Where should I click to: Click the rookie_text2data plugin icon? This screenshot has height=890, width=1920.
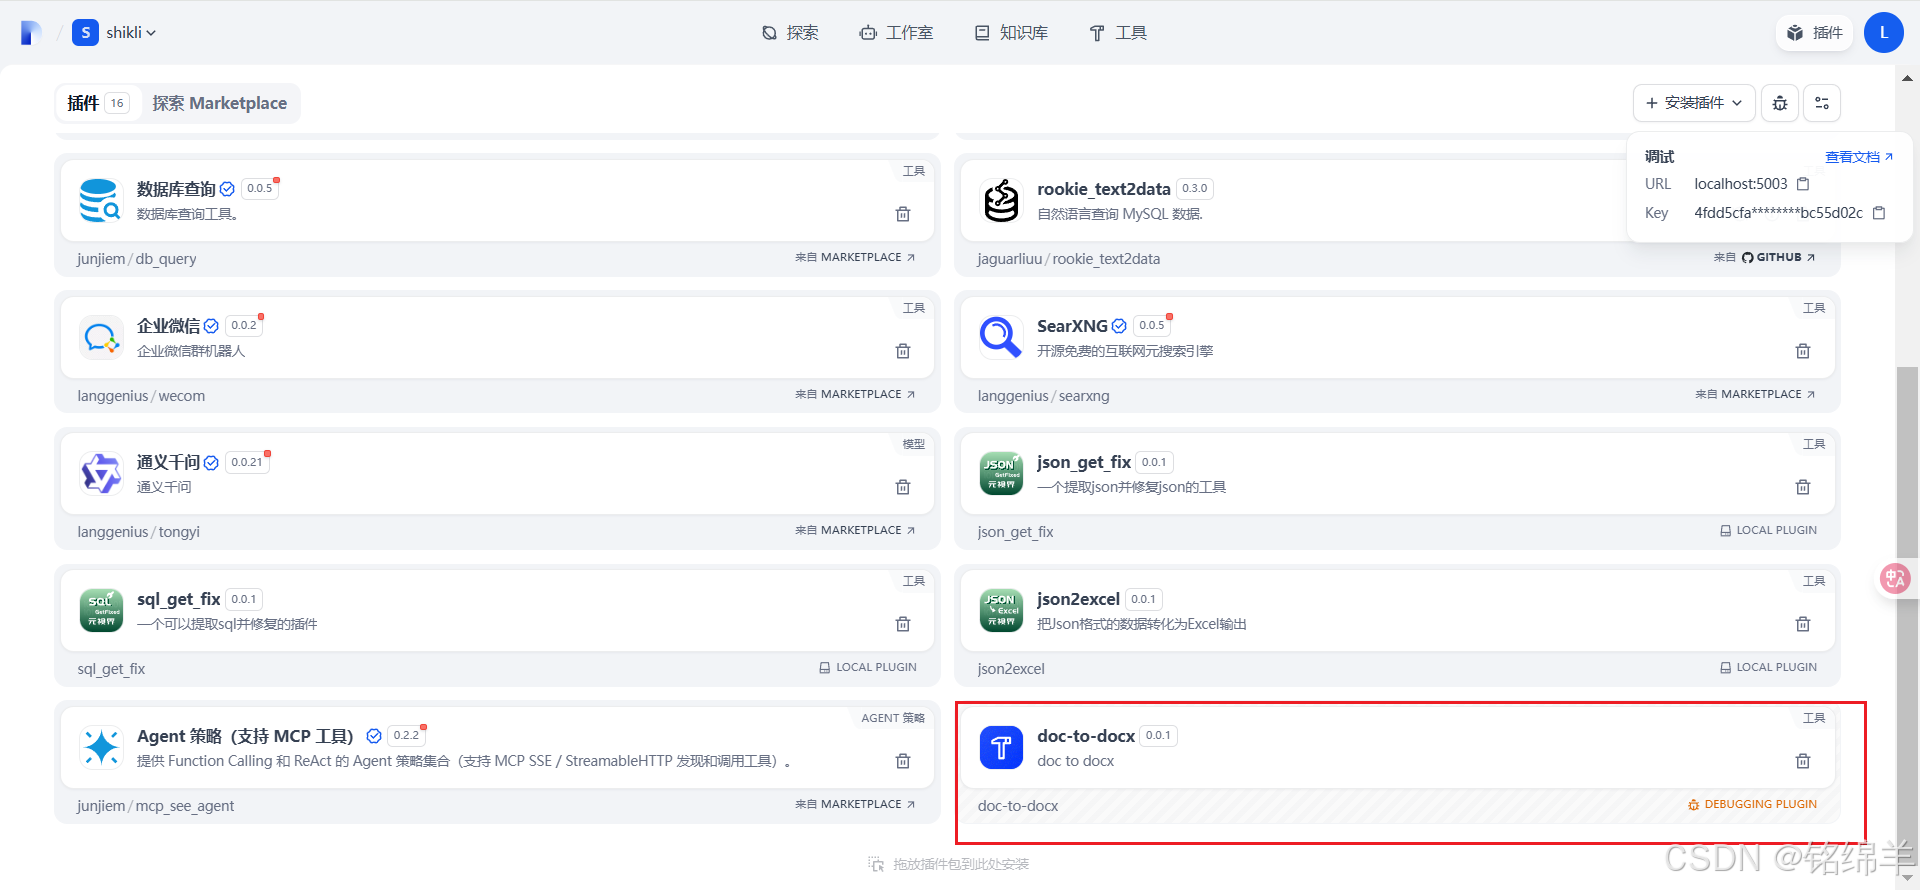point(1001,200)
